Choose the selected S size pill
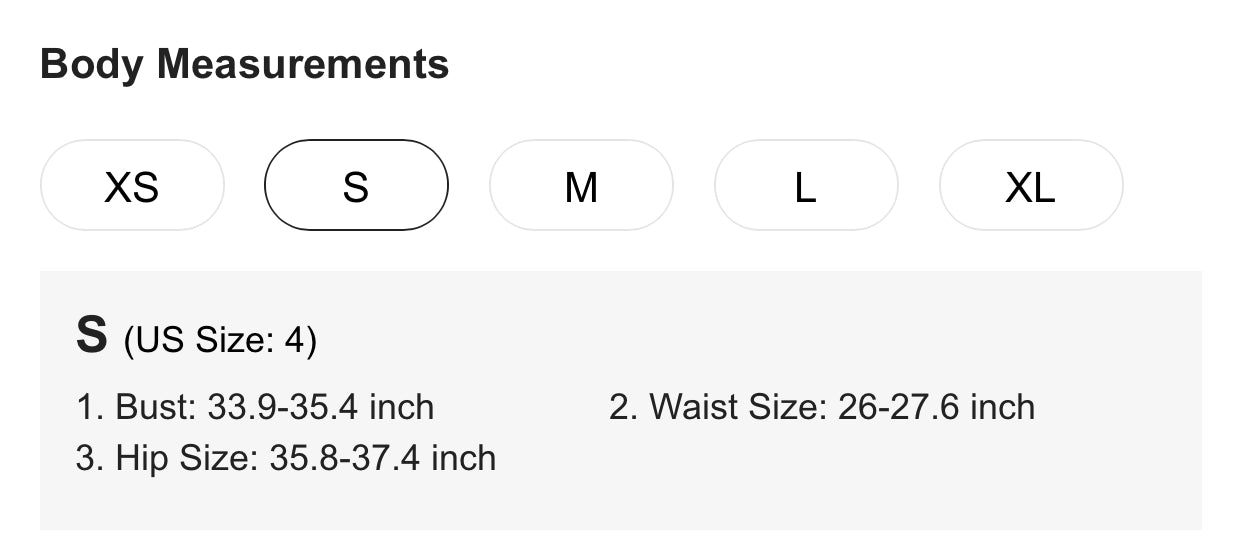This screenshot has height=541, width=1242. tap(356, 186)
